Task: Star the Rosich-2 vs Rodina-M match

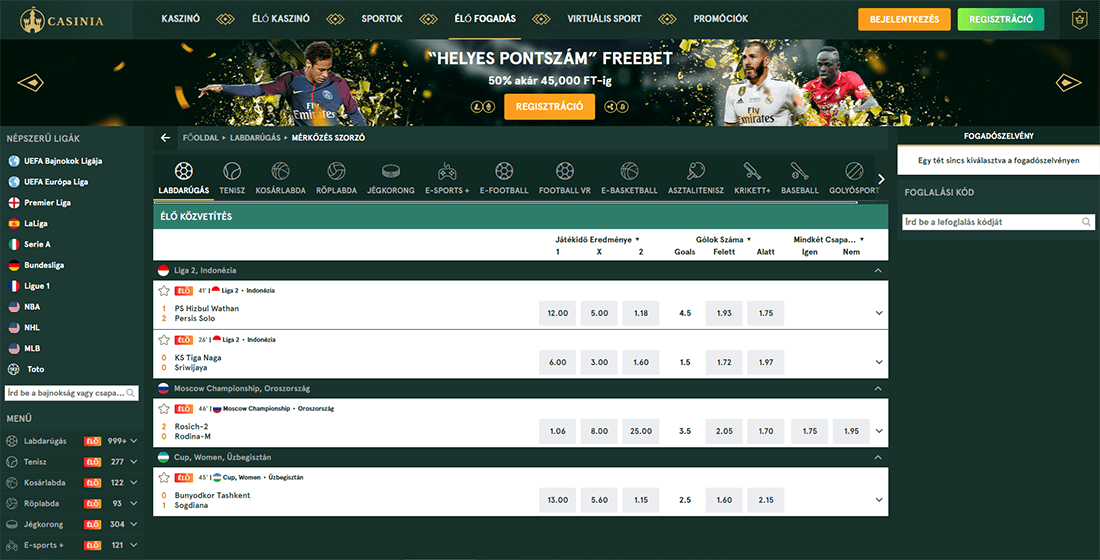Action: click(164, 408)
